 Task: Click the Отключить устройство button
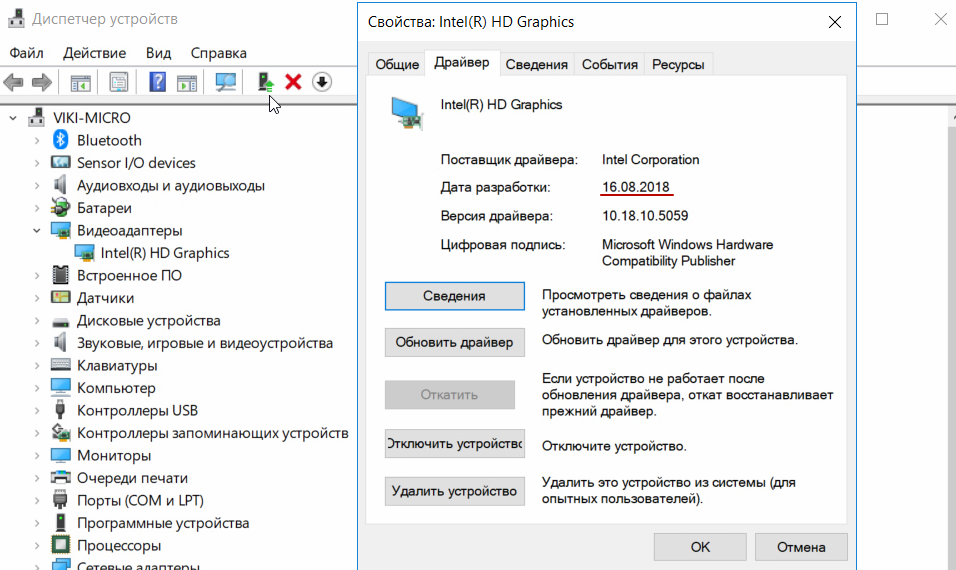tap(454, 443)
